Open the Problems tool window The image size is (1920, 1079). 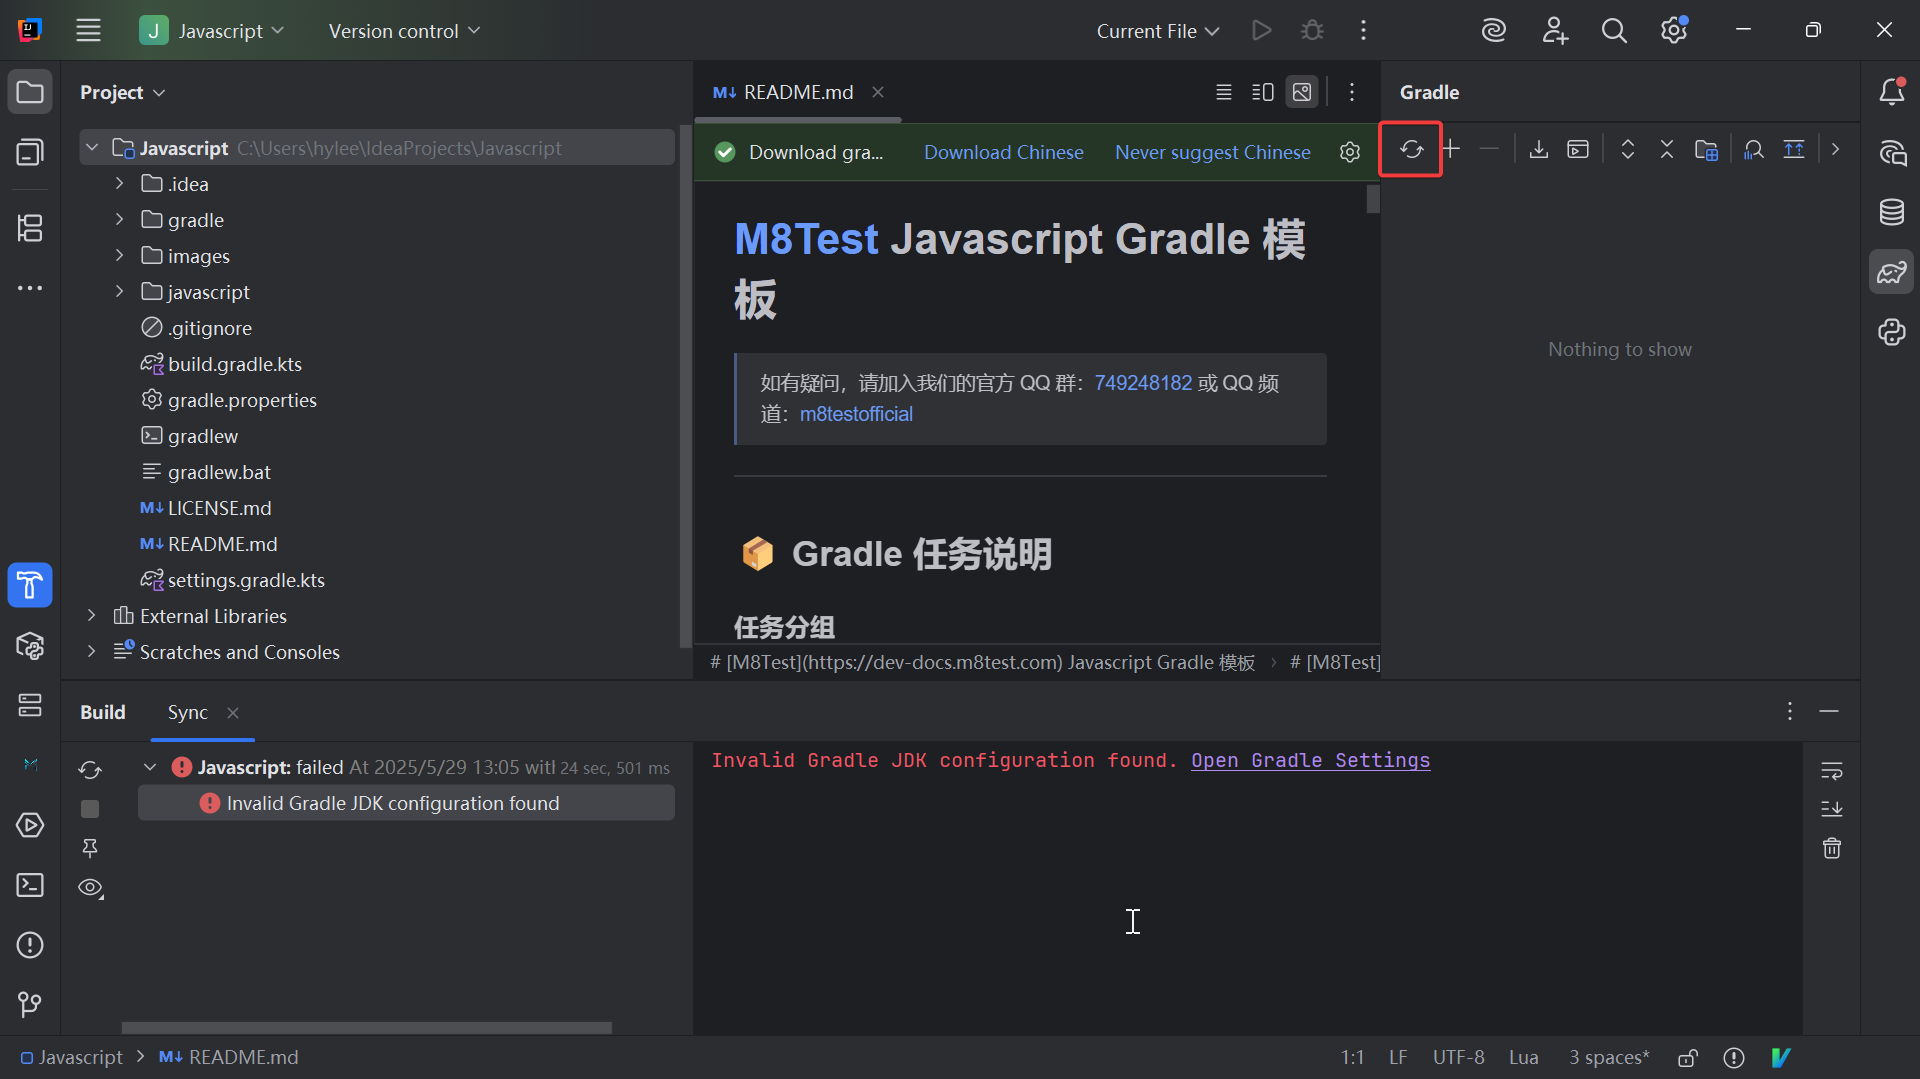click(30, 945)
